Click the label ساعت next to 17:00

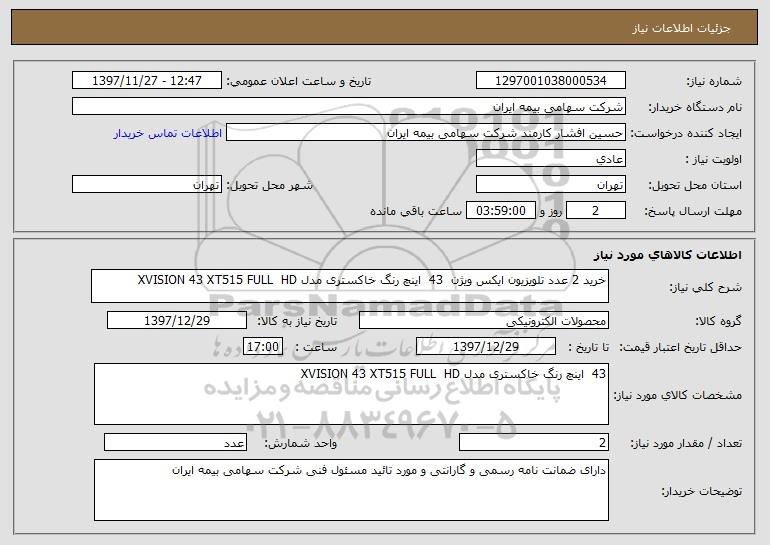point(316,347)
